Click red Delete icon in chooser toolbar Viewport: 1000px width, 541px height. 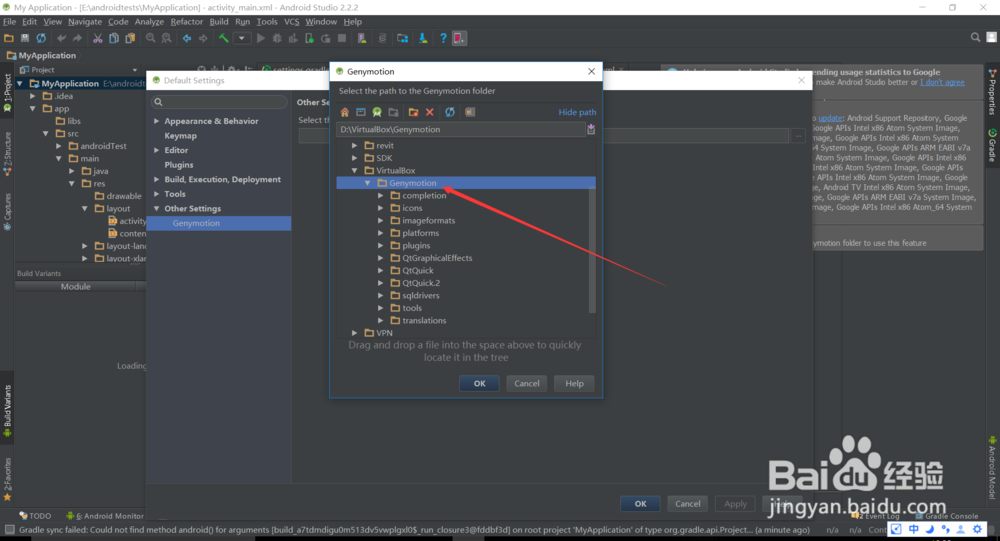[x=430, y=112]
